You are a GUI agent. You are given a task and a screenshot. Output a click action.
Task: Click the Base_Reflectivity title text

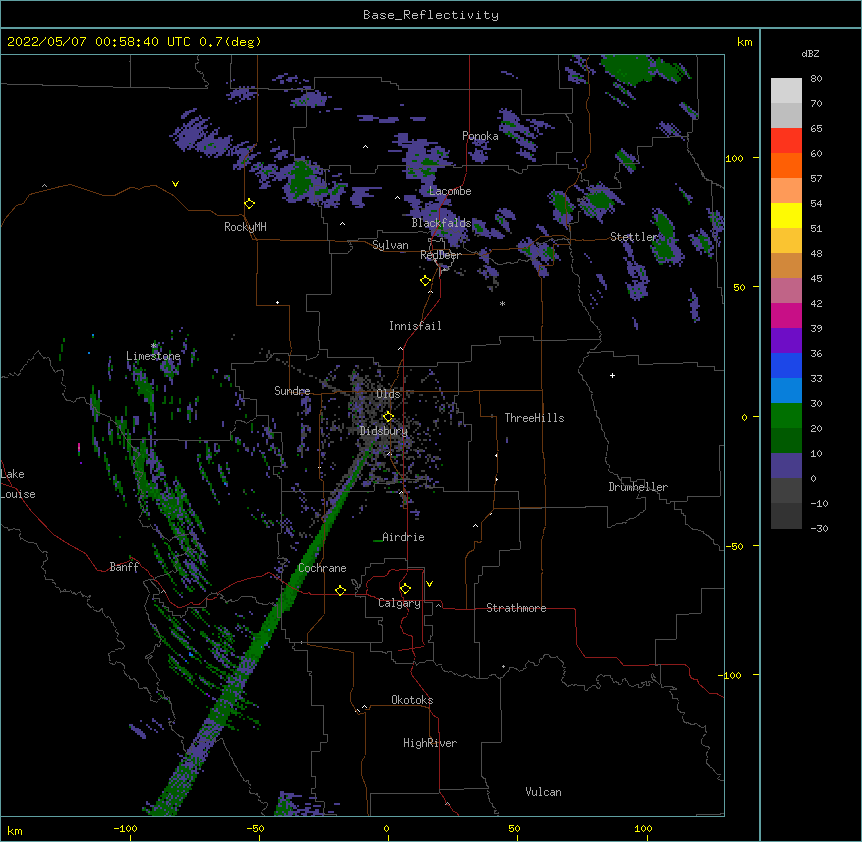point(431,15)
